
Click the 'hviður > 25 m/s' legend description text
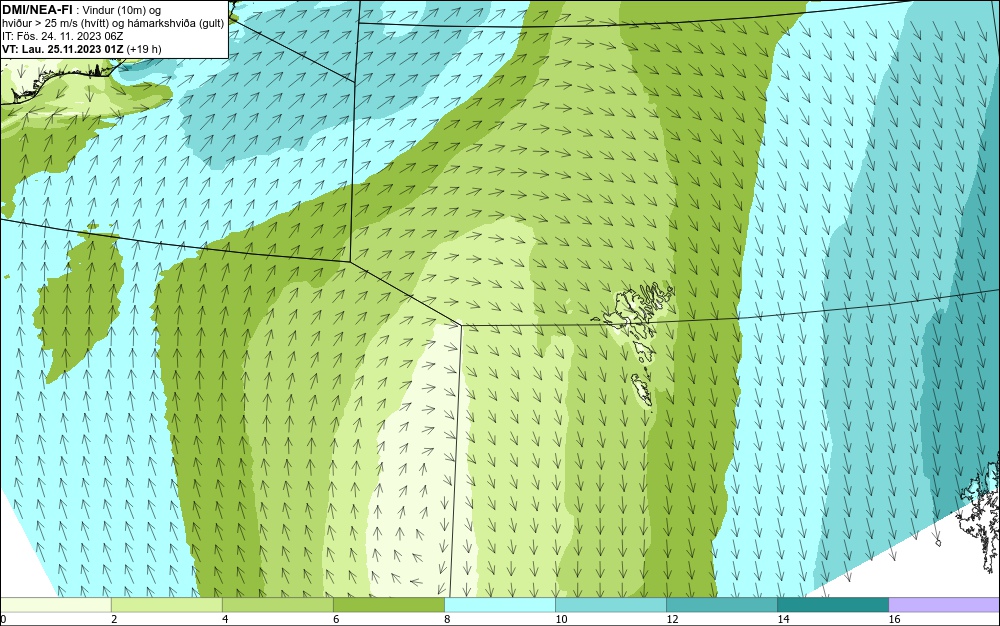point(39,24)
